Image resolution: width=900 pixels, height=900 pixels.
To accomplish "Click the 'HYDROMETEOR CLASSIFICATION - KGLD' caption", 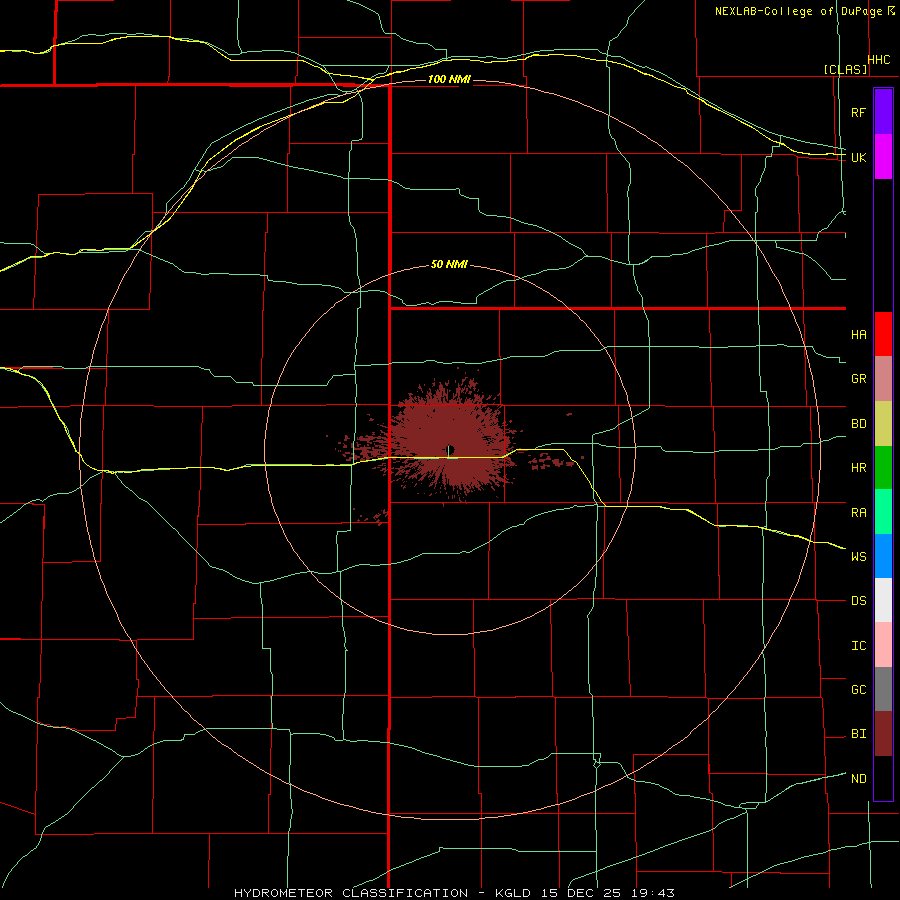I will pos(383,893).
